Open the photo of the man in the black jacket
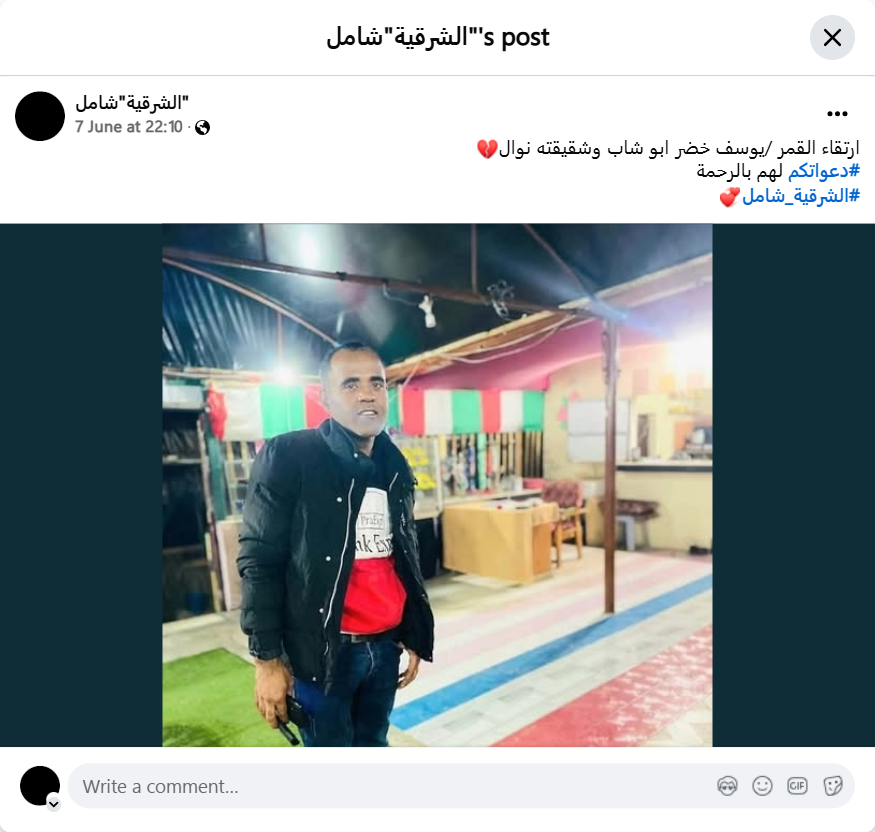The width and height of the screenshot is (875, 832). 437,485
